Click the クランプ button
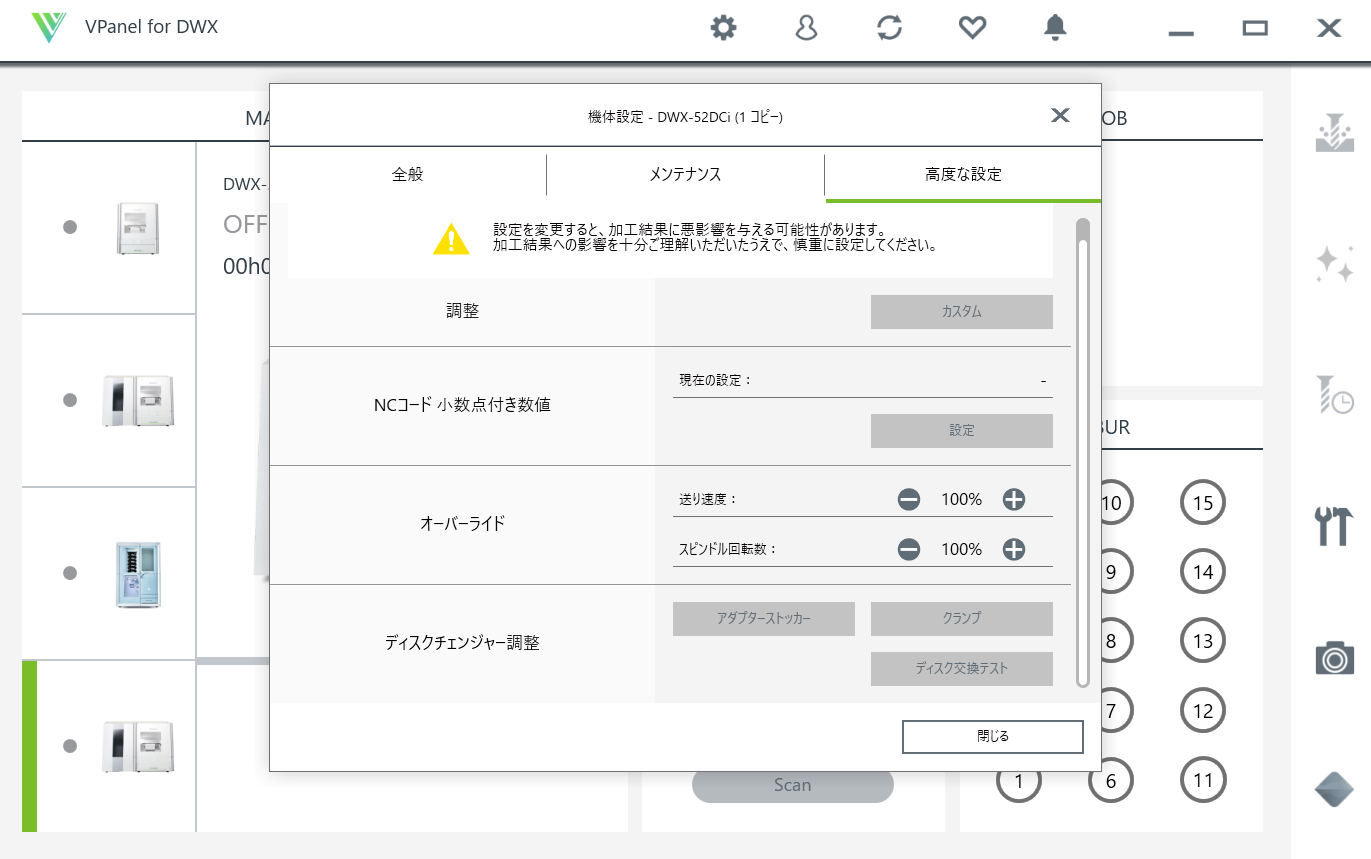The width and height of the screenshot is (1371, 859). 962,619
